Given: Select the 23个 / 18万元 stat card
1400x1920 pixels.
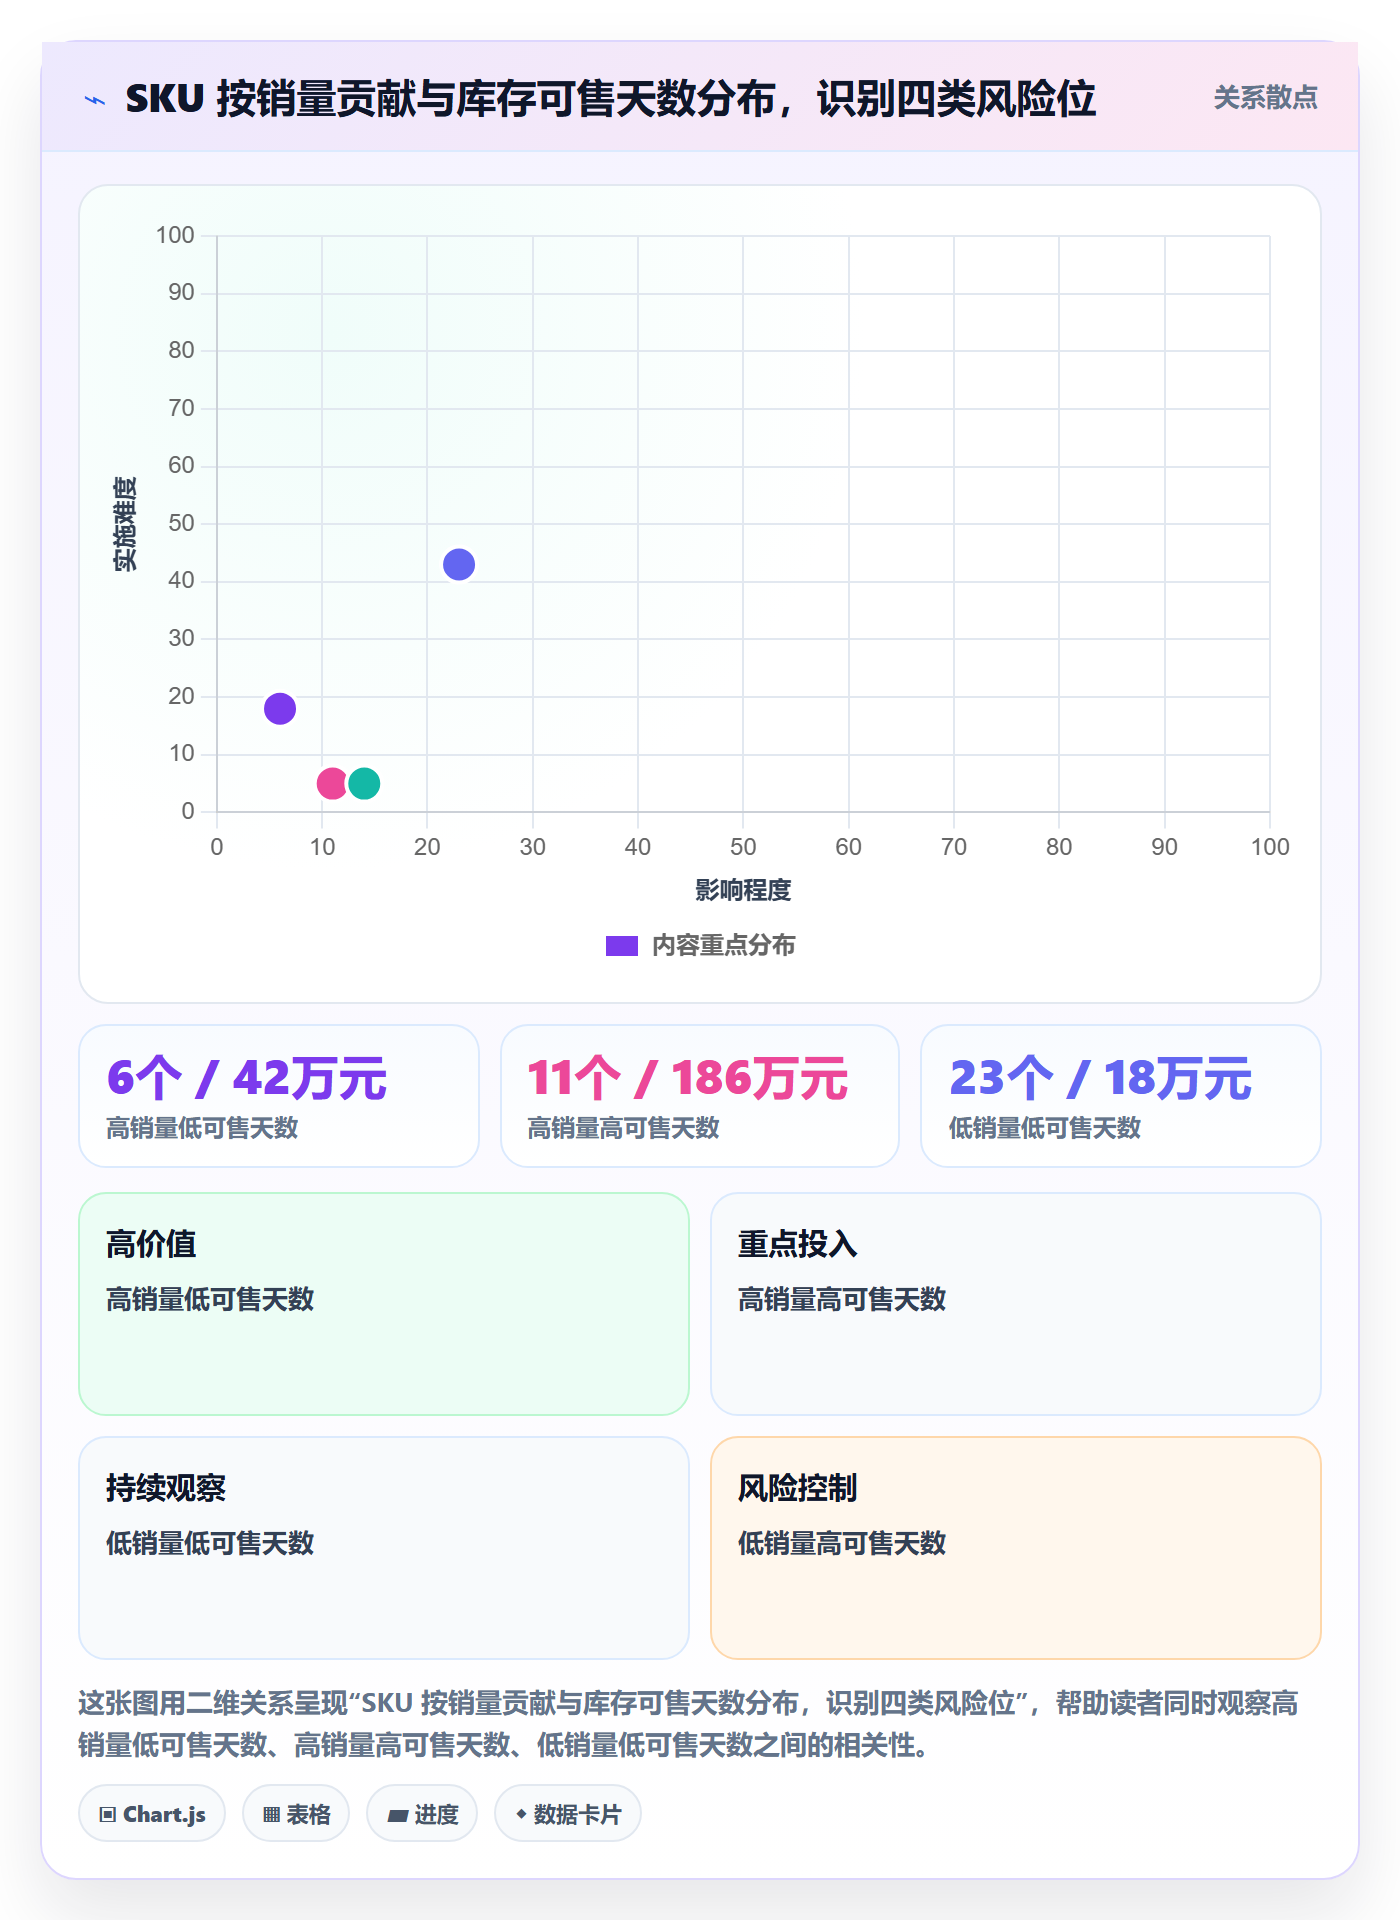Looking at the screenshot, I should [1121, 1096].
